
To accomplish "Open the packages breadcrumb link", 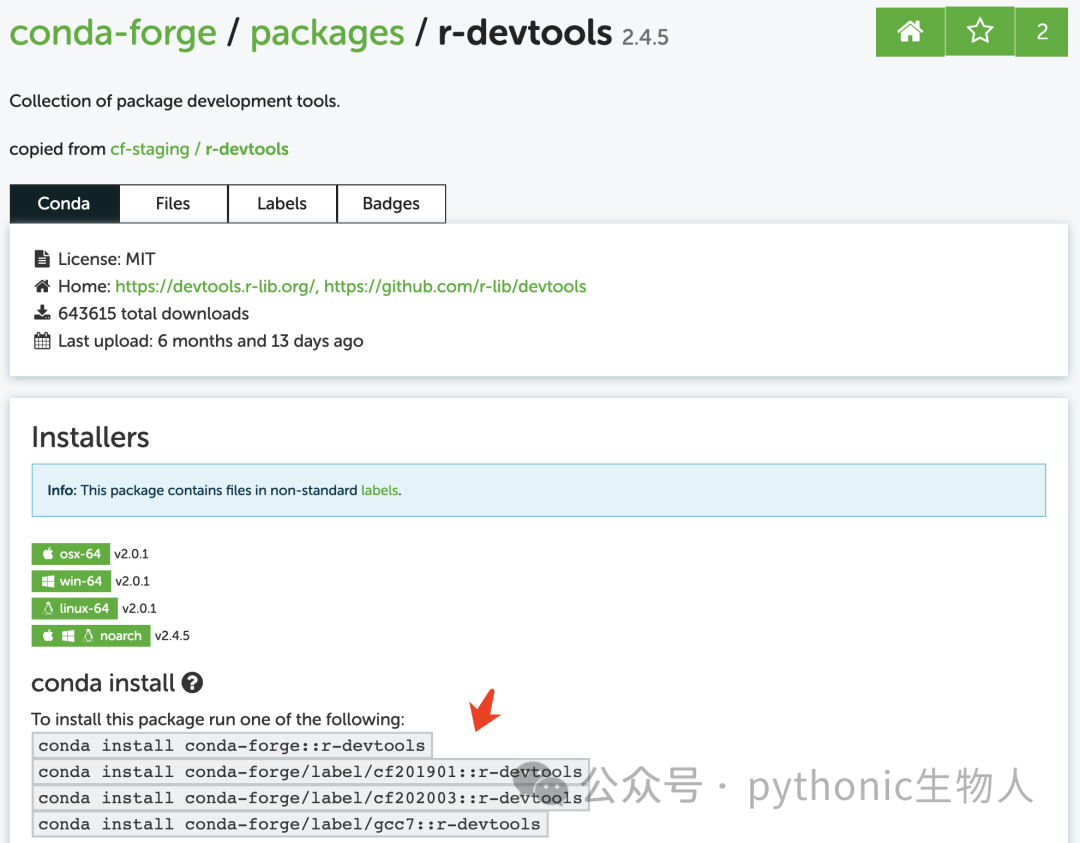I will click(x=327, y=33).
